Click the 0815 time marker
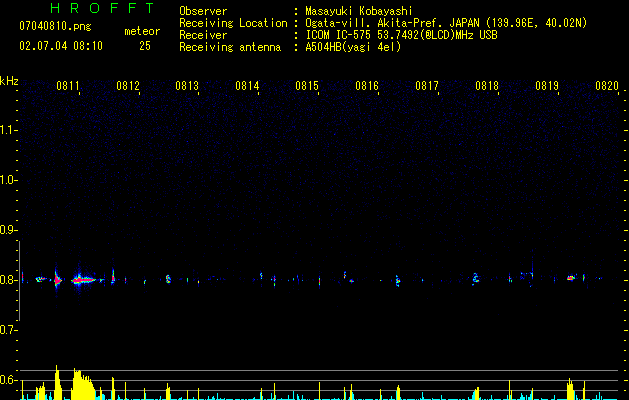Screen dimensions: 629x400 pyautogui.click(x=307, y=86)
